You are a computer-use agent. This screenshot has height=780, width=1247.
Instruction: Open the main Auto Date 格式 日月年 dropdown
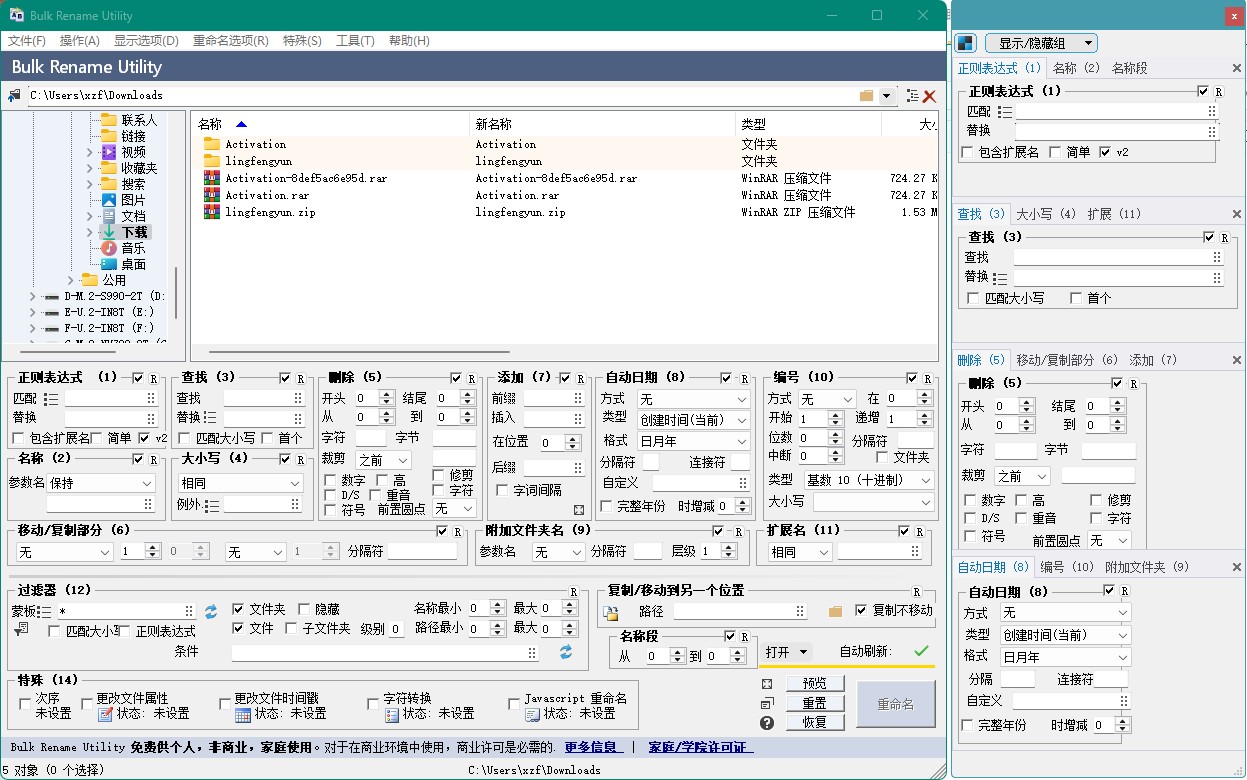pyautogui.click(x=693, y=441)
